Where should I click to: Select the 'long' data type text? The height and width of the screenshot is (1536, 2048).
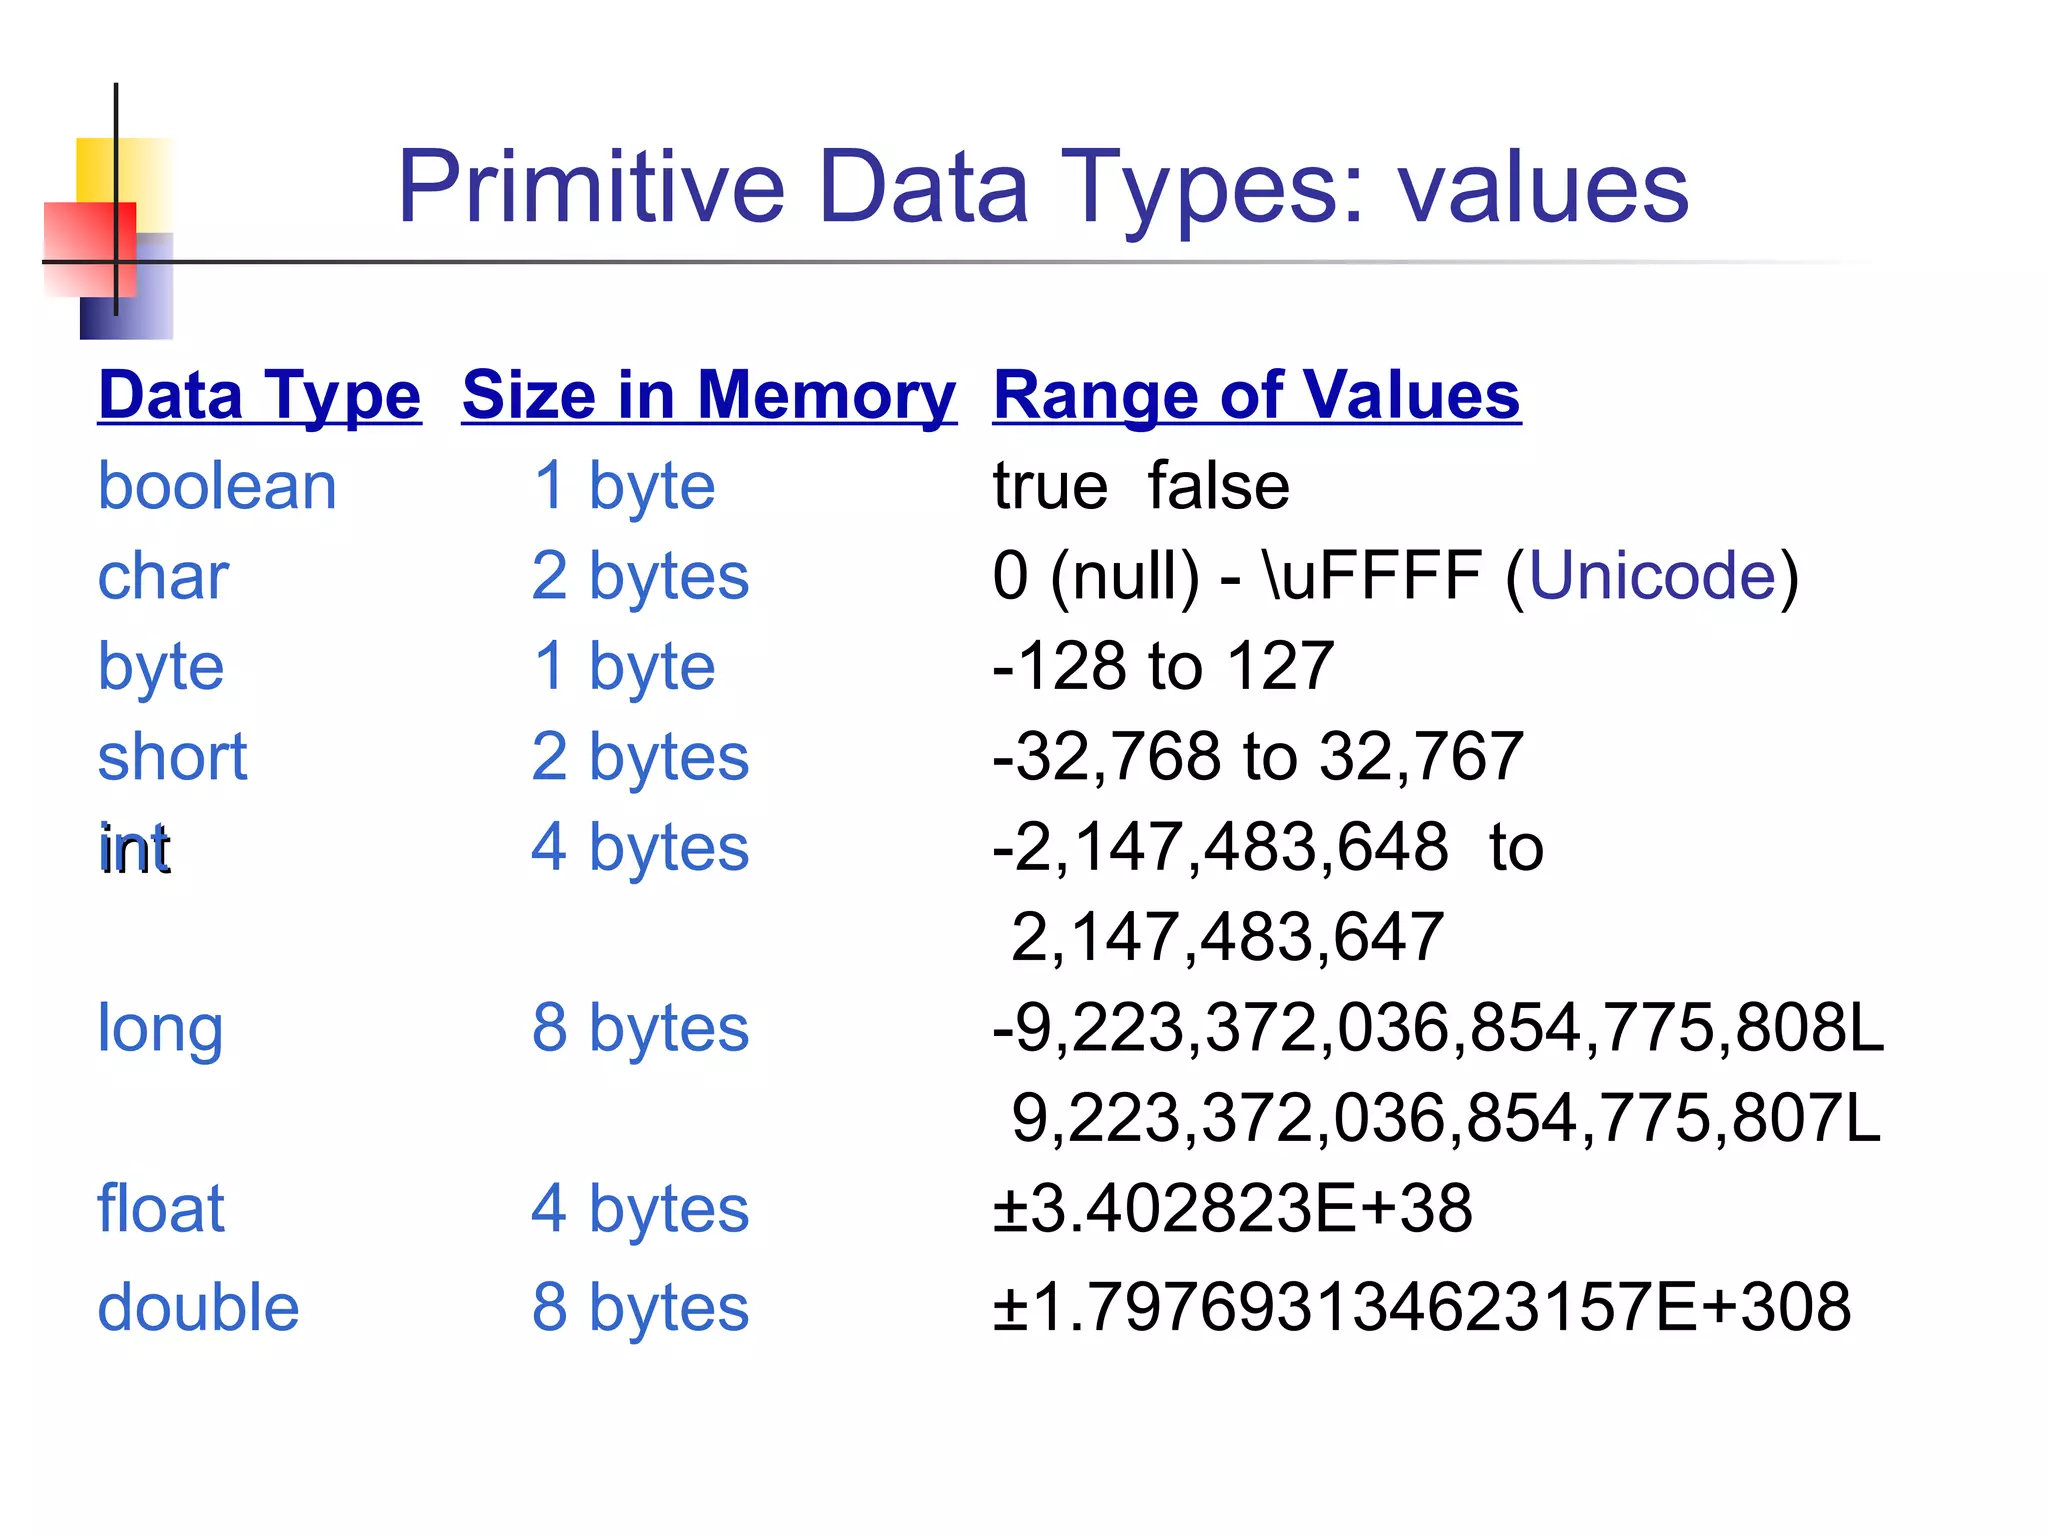coord(160,1030)
